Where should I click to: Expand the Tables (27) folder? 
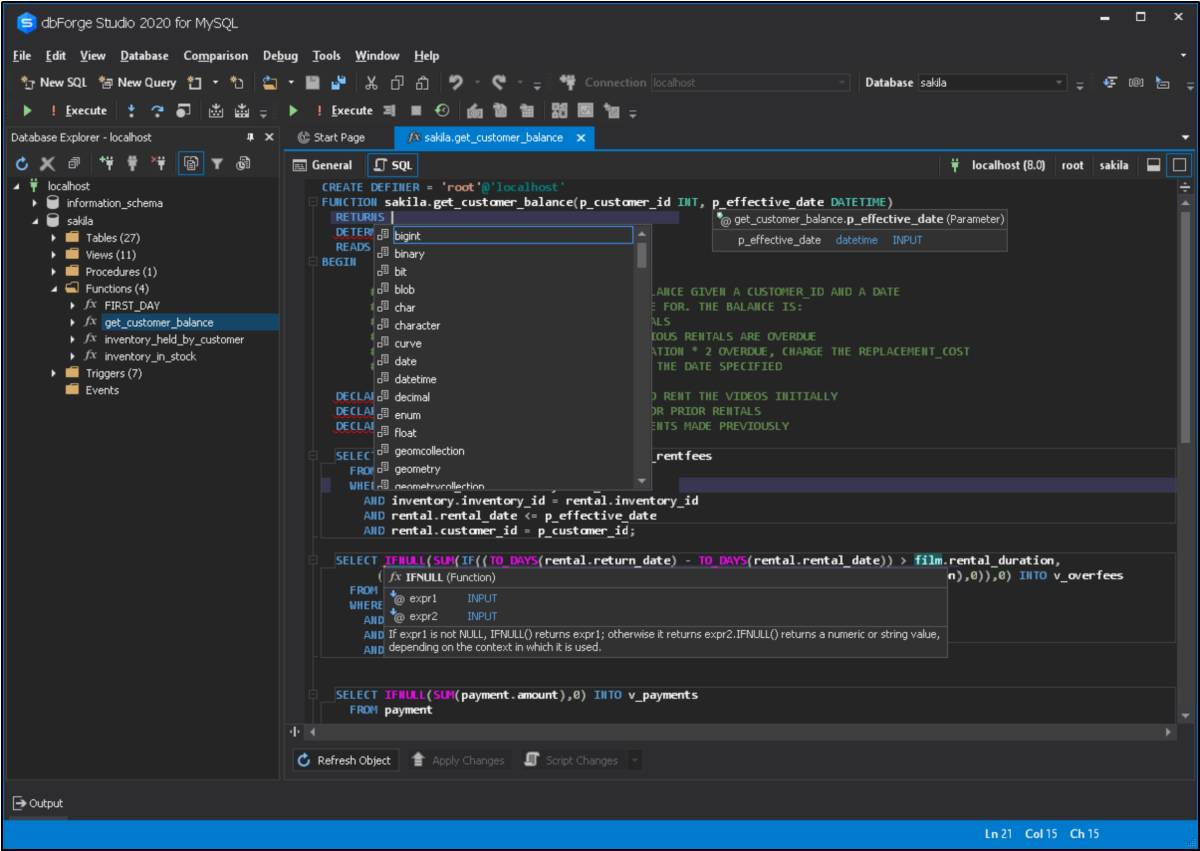pyautogui.click(x=54, y=238)
